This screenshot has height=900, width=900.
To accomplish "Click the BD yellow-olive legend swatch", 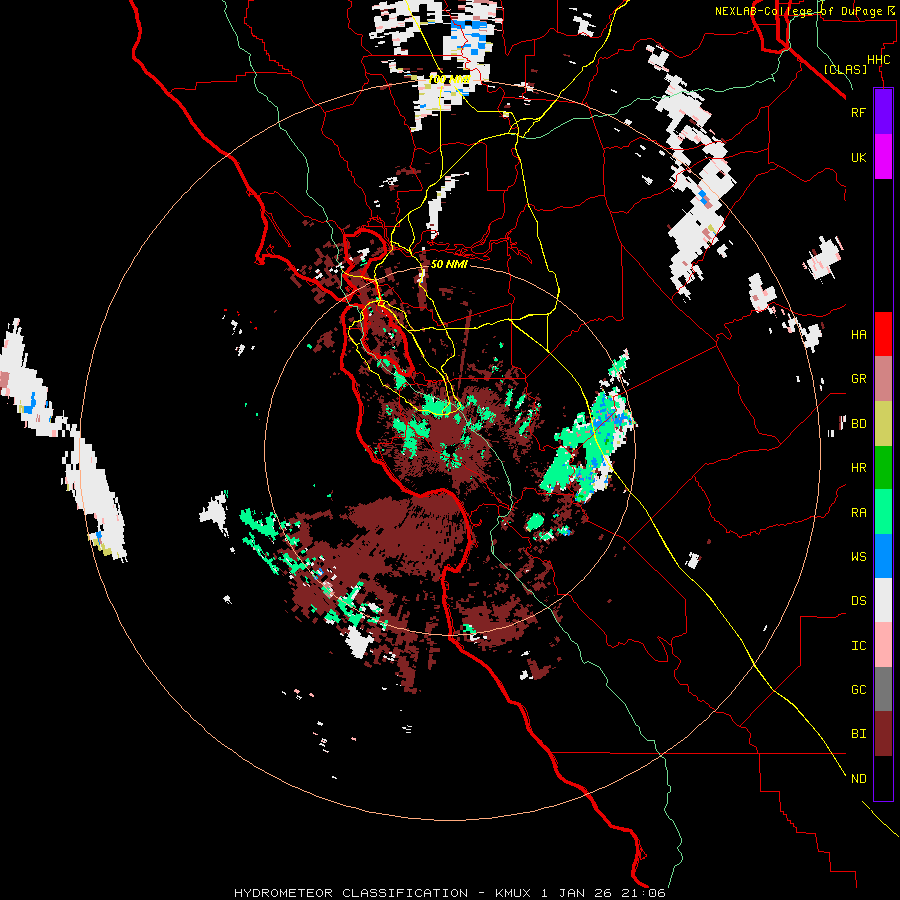I will click(x=883, y=424).
